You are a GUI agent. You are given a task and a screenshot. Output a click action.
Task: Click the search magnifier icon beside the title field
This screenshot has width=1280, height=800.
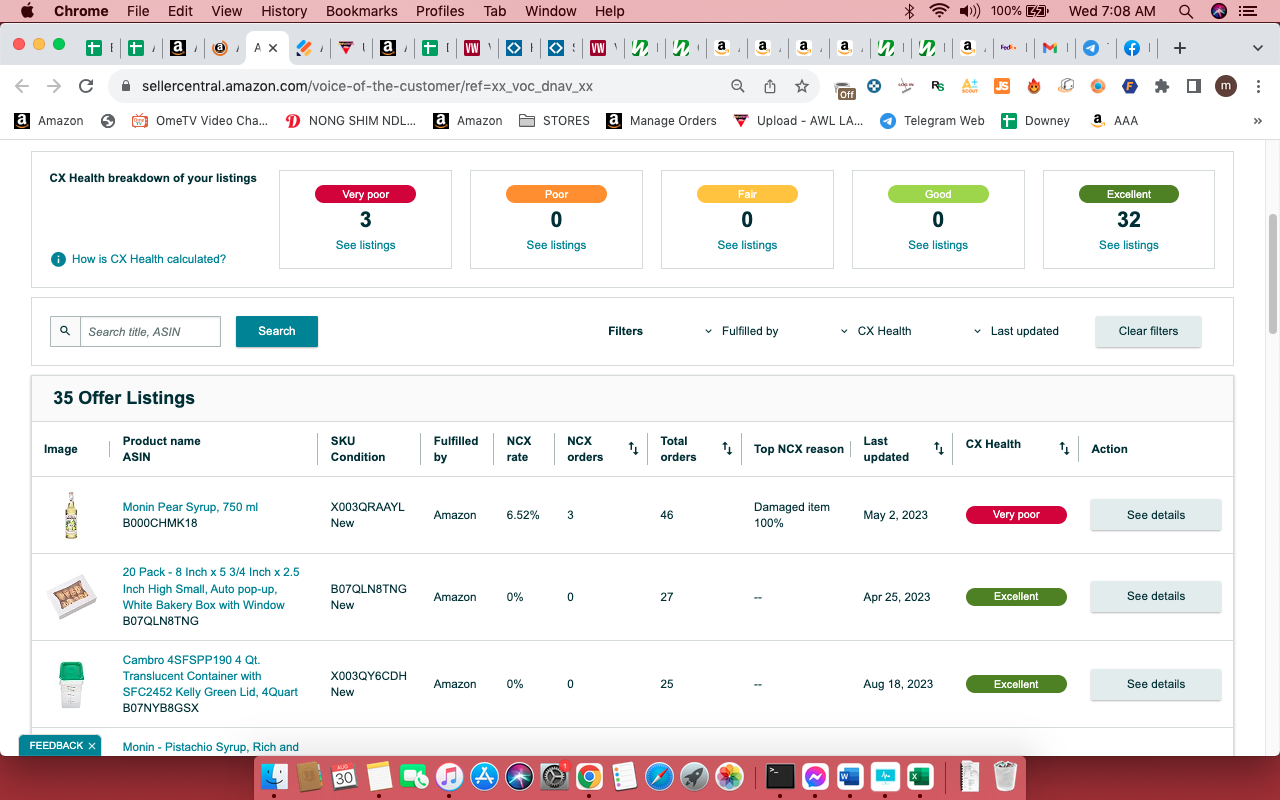pos(65,331)
